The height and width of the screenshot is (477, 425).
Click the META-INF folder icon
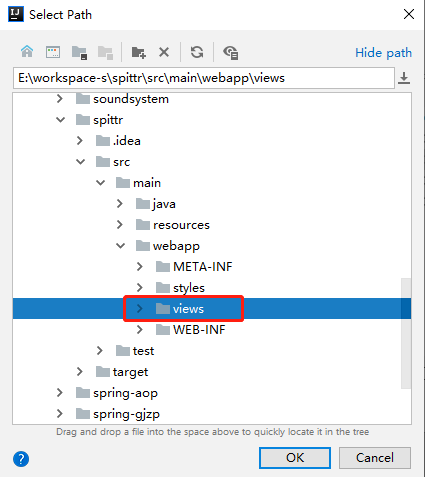[x=163, y=267]
